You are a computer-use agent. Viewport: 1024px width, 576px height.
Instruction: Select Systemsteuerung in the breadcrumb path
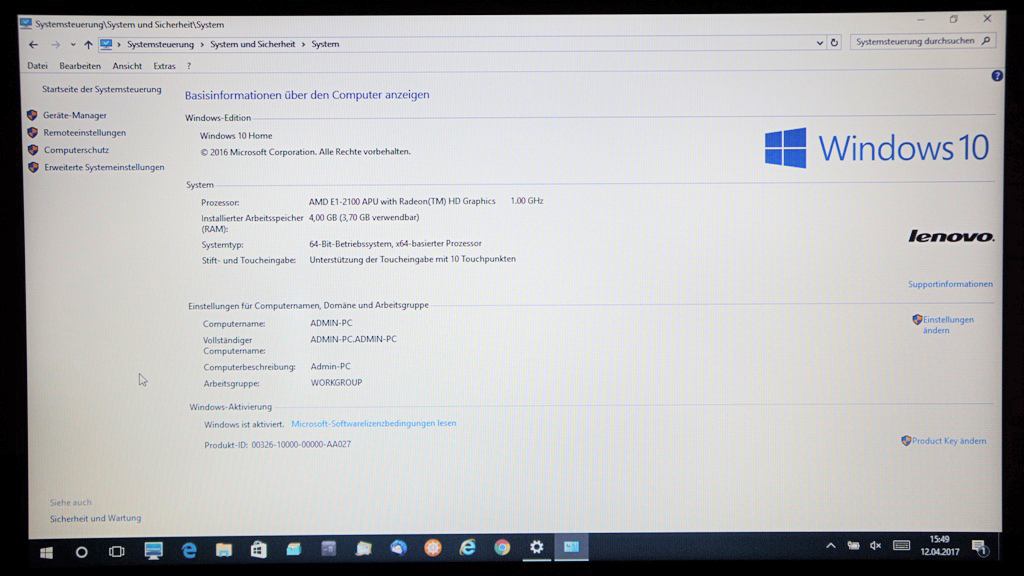click(x=160, y=44)
